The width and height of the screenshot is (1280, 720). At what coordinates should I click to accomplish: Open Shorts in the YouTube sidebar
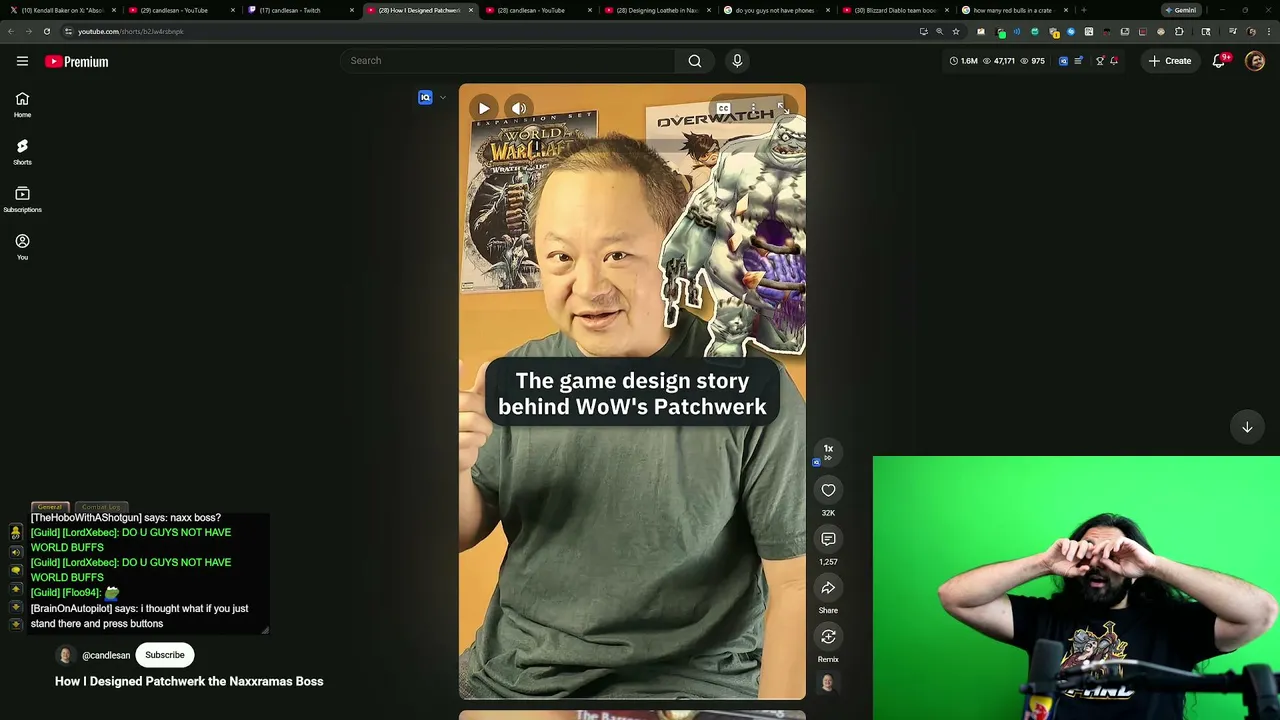22,152
